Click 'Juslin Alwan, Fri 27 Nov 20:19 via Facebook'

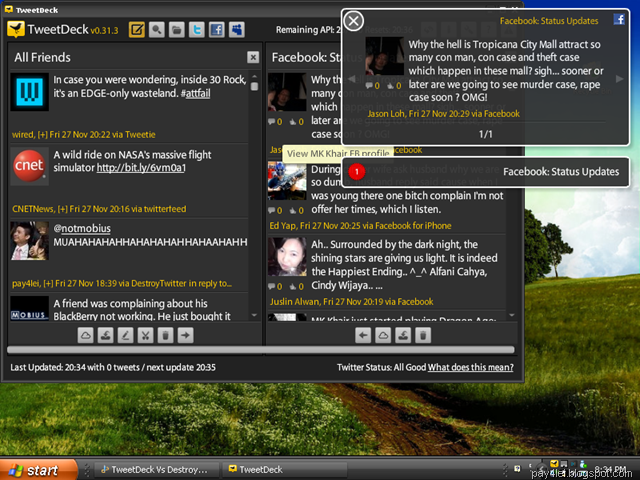(x=351, y=302)
